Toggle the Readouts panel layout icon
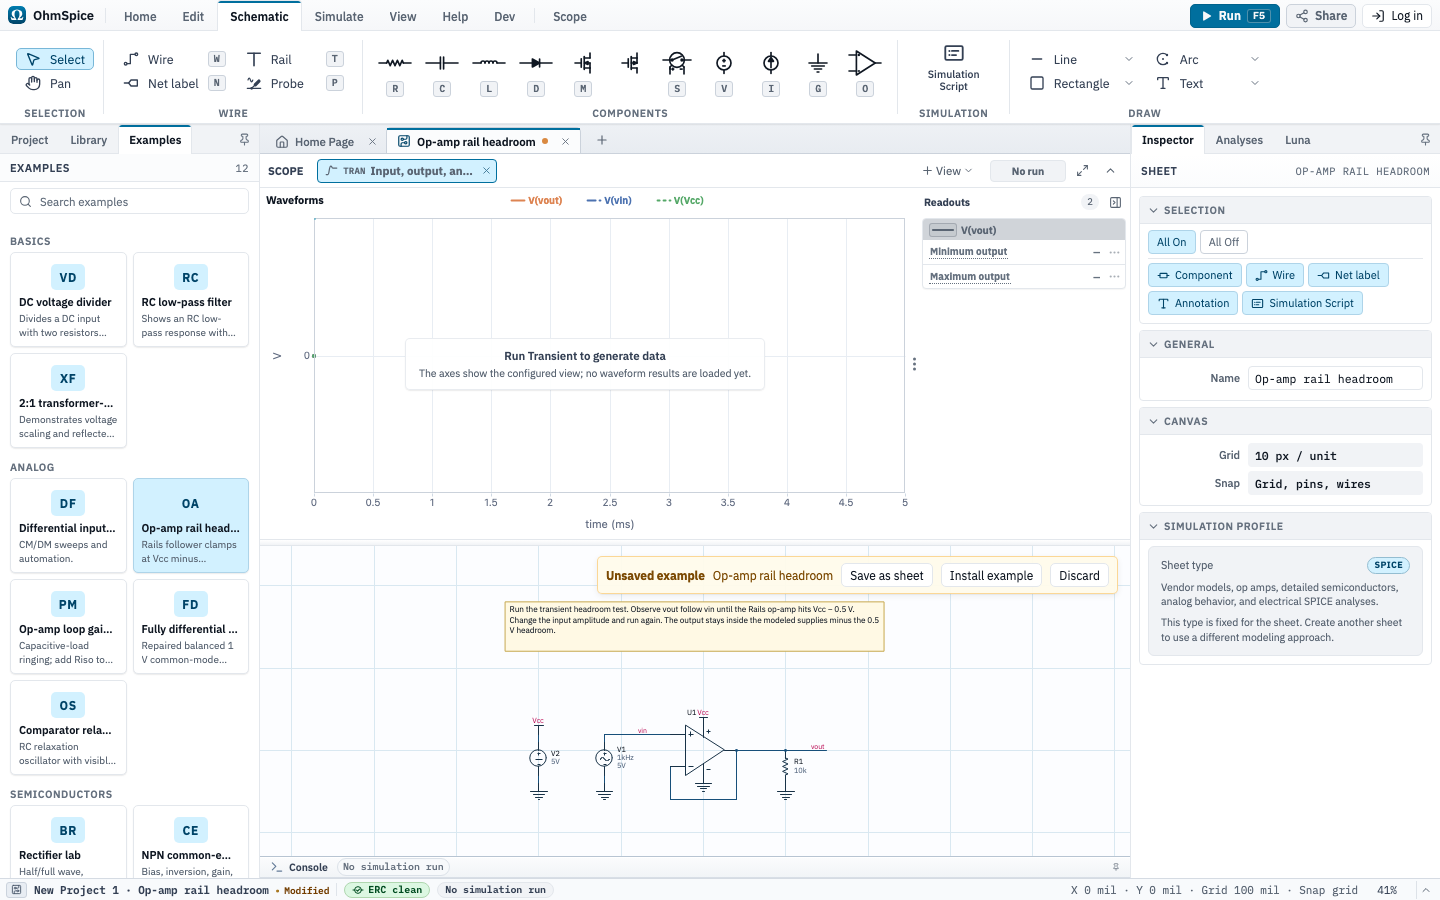1440x900 pixels. 1115,202
